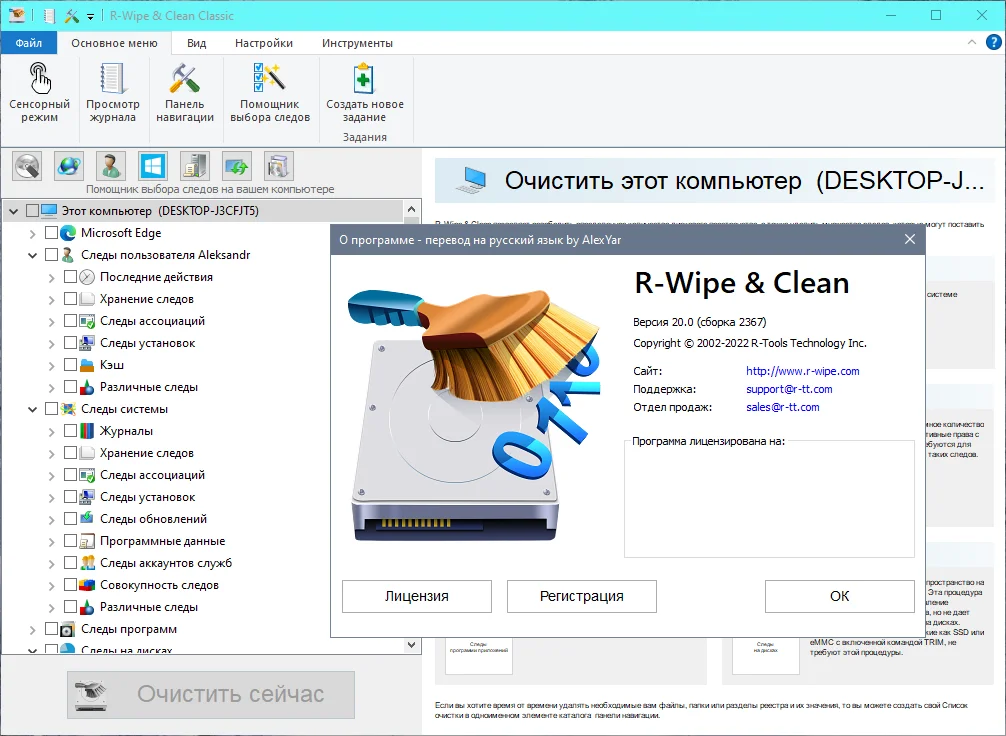Click the support@r-tt.com link
The image size is (1006, 736).
pos(789,389)
